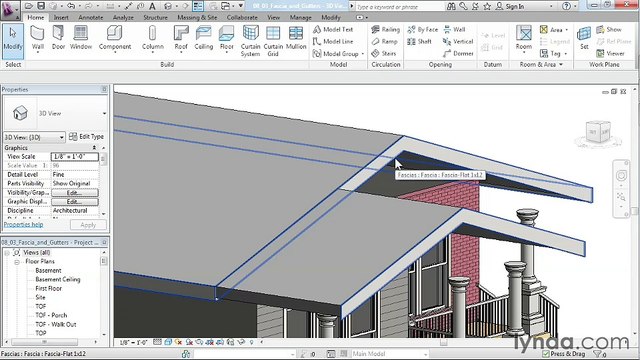Select the Column tool

153,38
